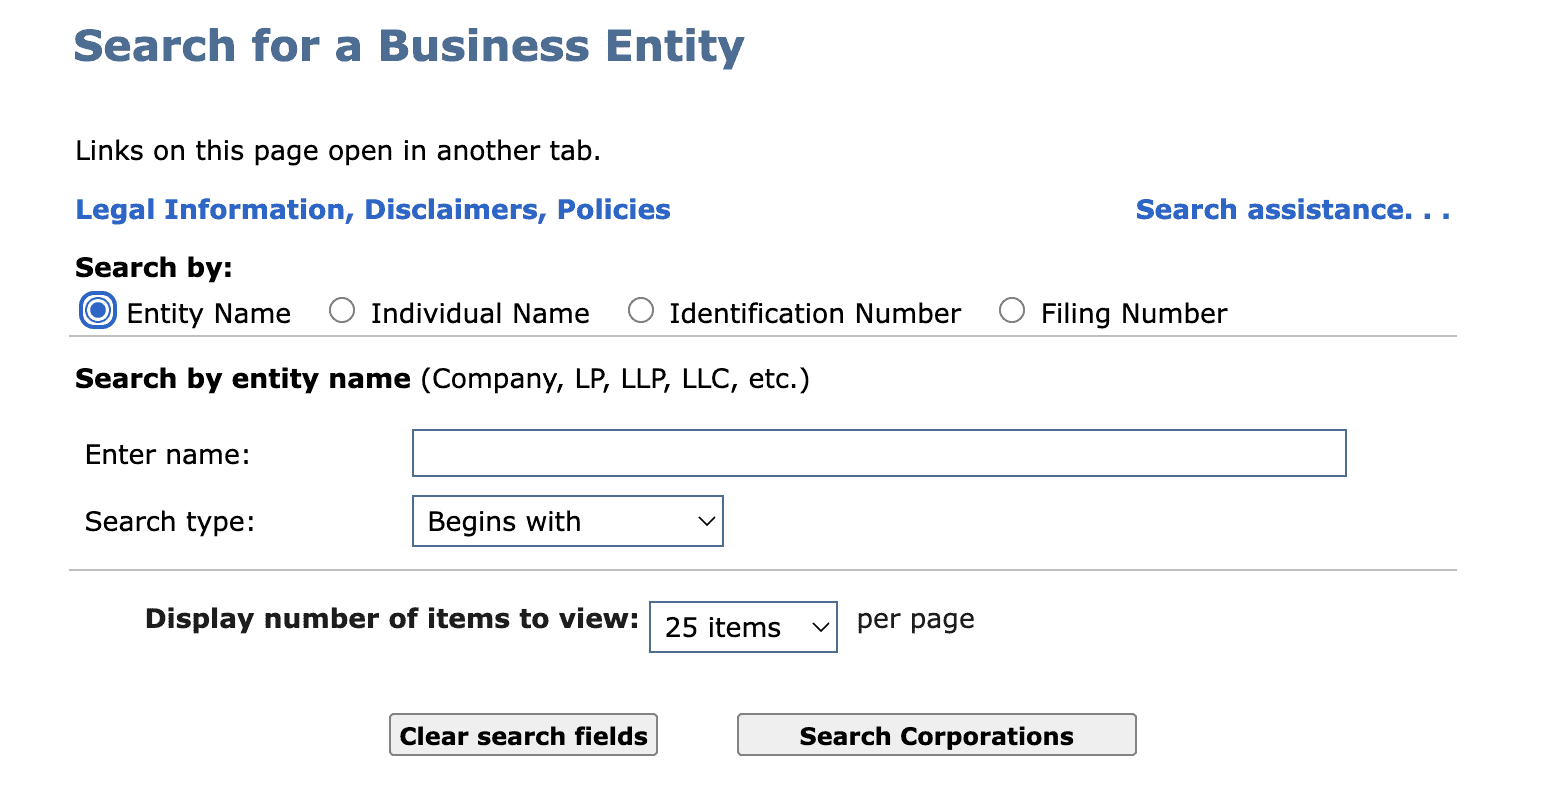The image size is (1556, 806).
Task: Submit the search with Search Corporations
Action: point(936,735)
